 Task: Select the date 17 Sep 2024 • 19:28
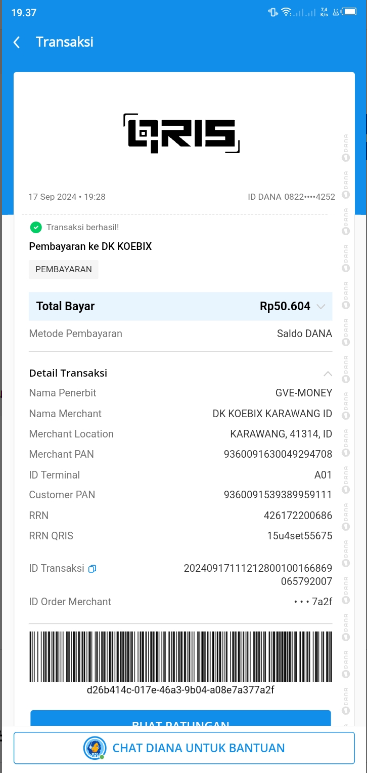(67, 197)
